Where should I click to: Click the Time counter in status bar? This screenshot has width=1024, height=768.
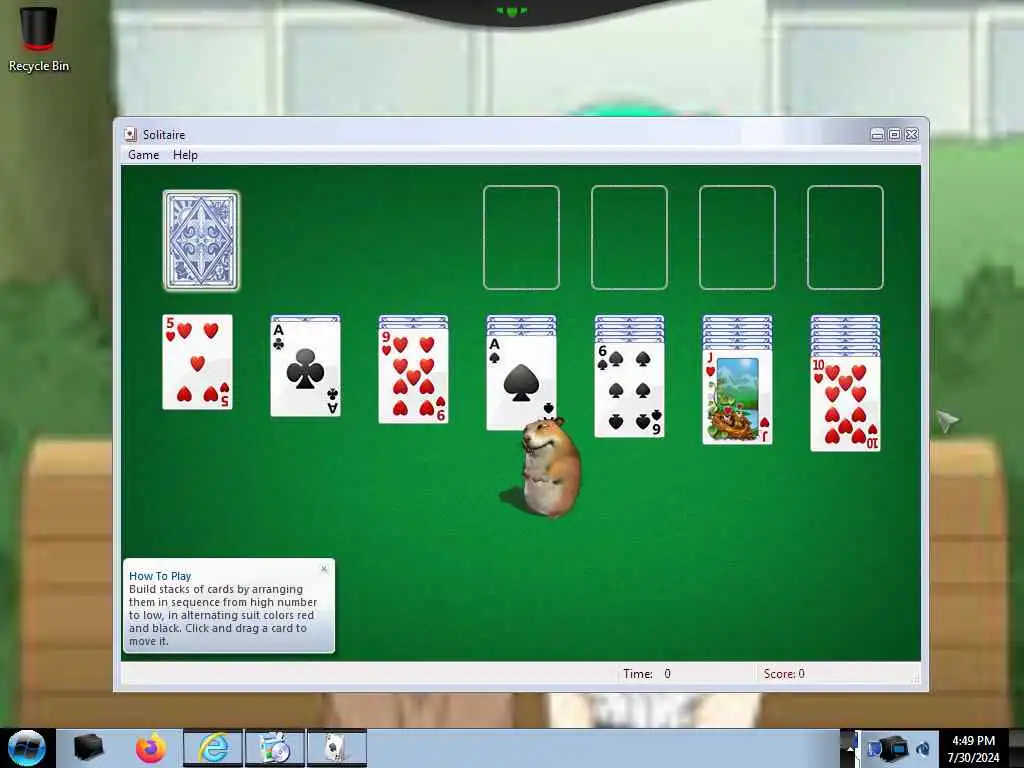[x=647, y=673]
